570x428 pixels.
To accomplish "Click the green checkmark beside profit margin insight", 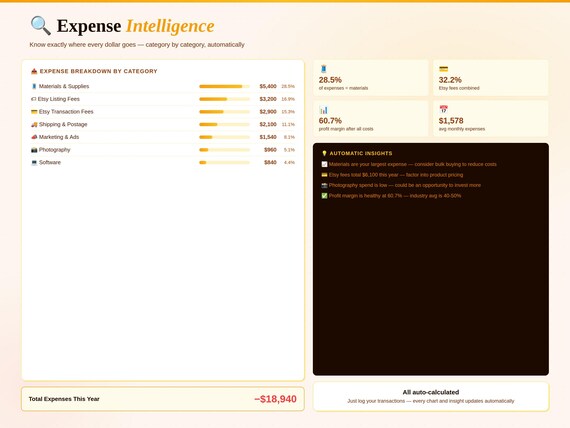I will pyautogui.click(x=324, y=196).
